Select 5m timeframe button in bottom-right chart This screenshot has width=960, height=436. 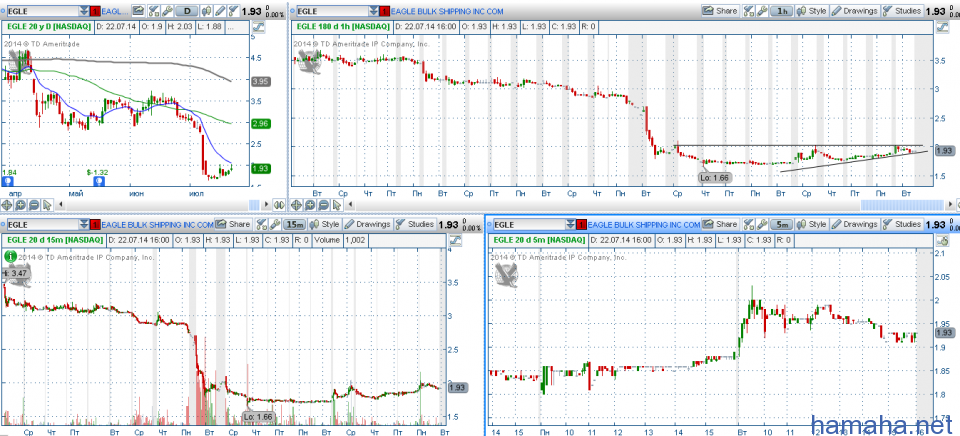coord(782,224)
